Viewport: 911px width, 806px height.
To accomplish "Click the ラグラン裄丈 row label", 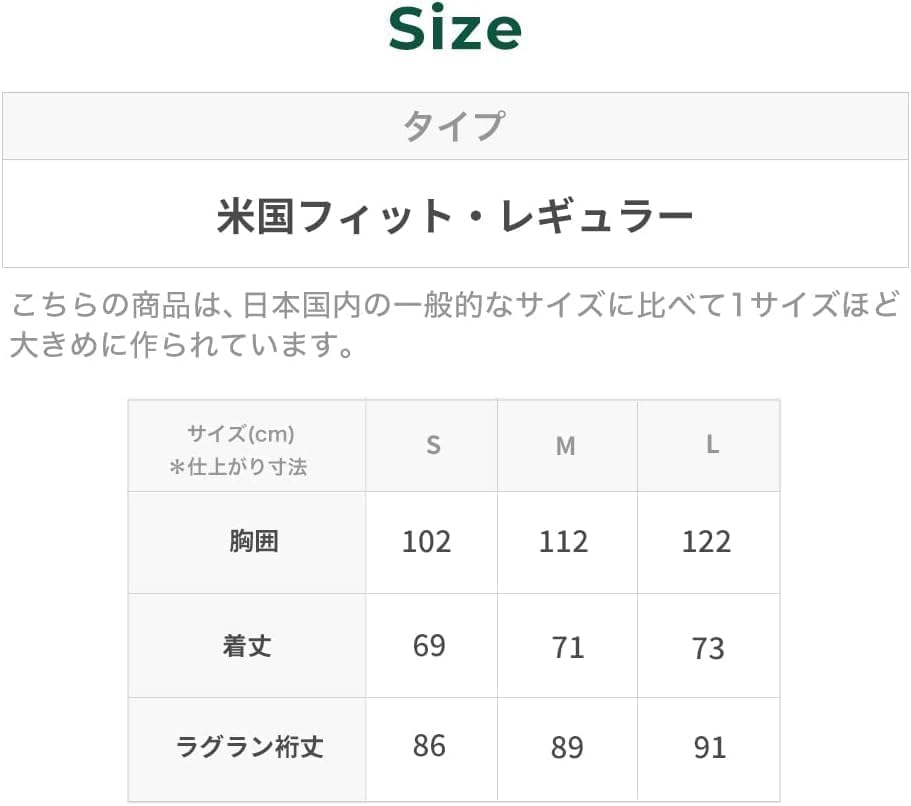I will click(249, 747).
